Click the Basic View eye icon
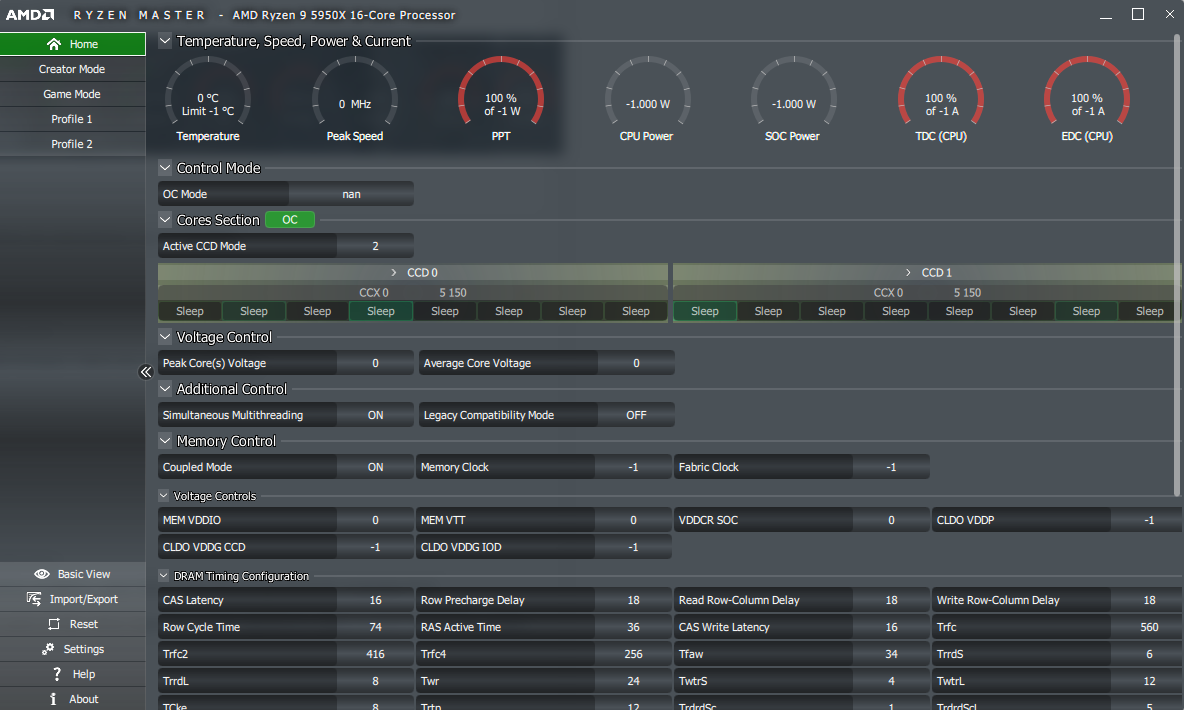This screenshot has width=1184, height=710. (x=42, y=574)
